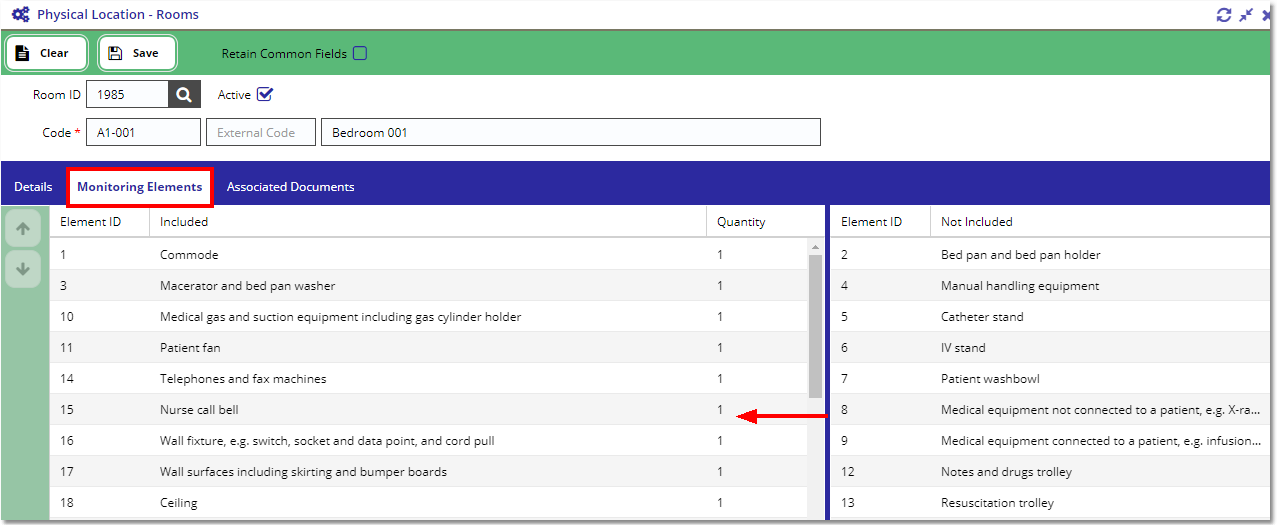The height and width of the screenshot is (527, 1277).
Task: Select Macerator and bed pan washer row
Action: [429, 286]
